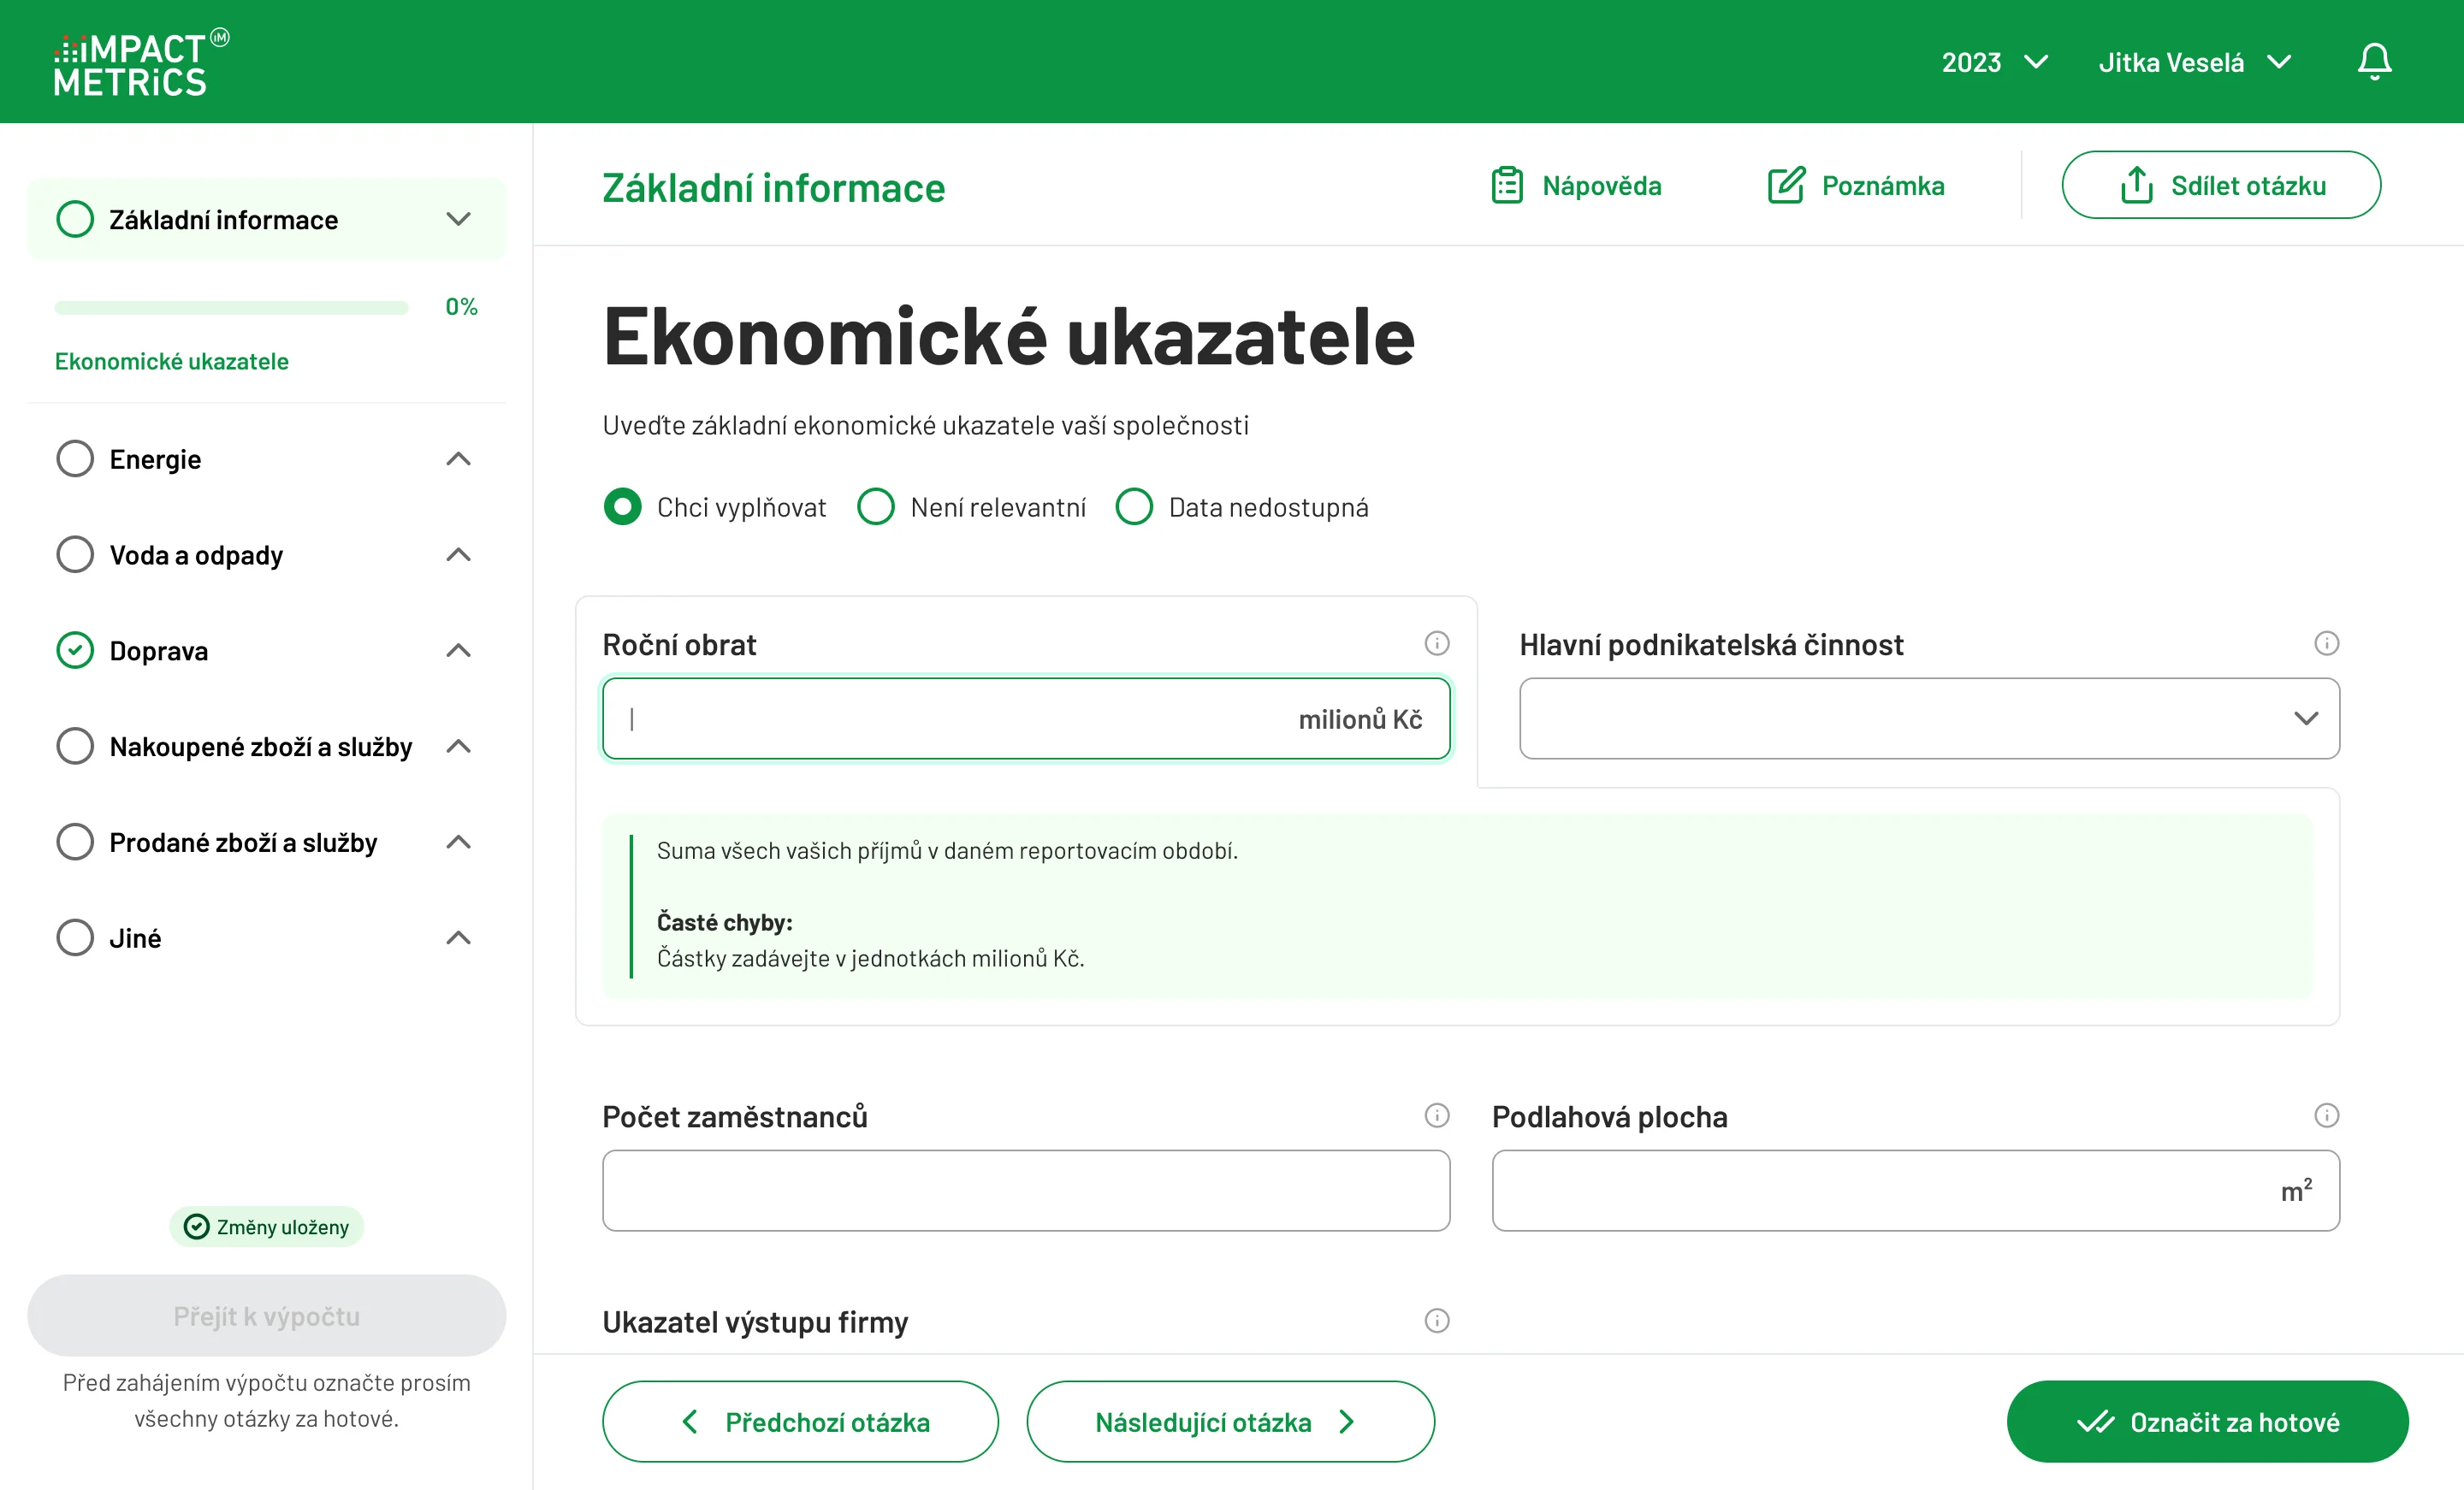Select the Data nedostupná option

coord(1135,506)
